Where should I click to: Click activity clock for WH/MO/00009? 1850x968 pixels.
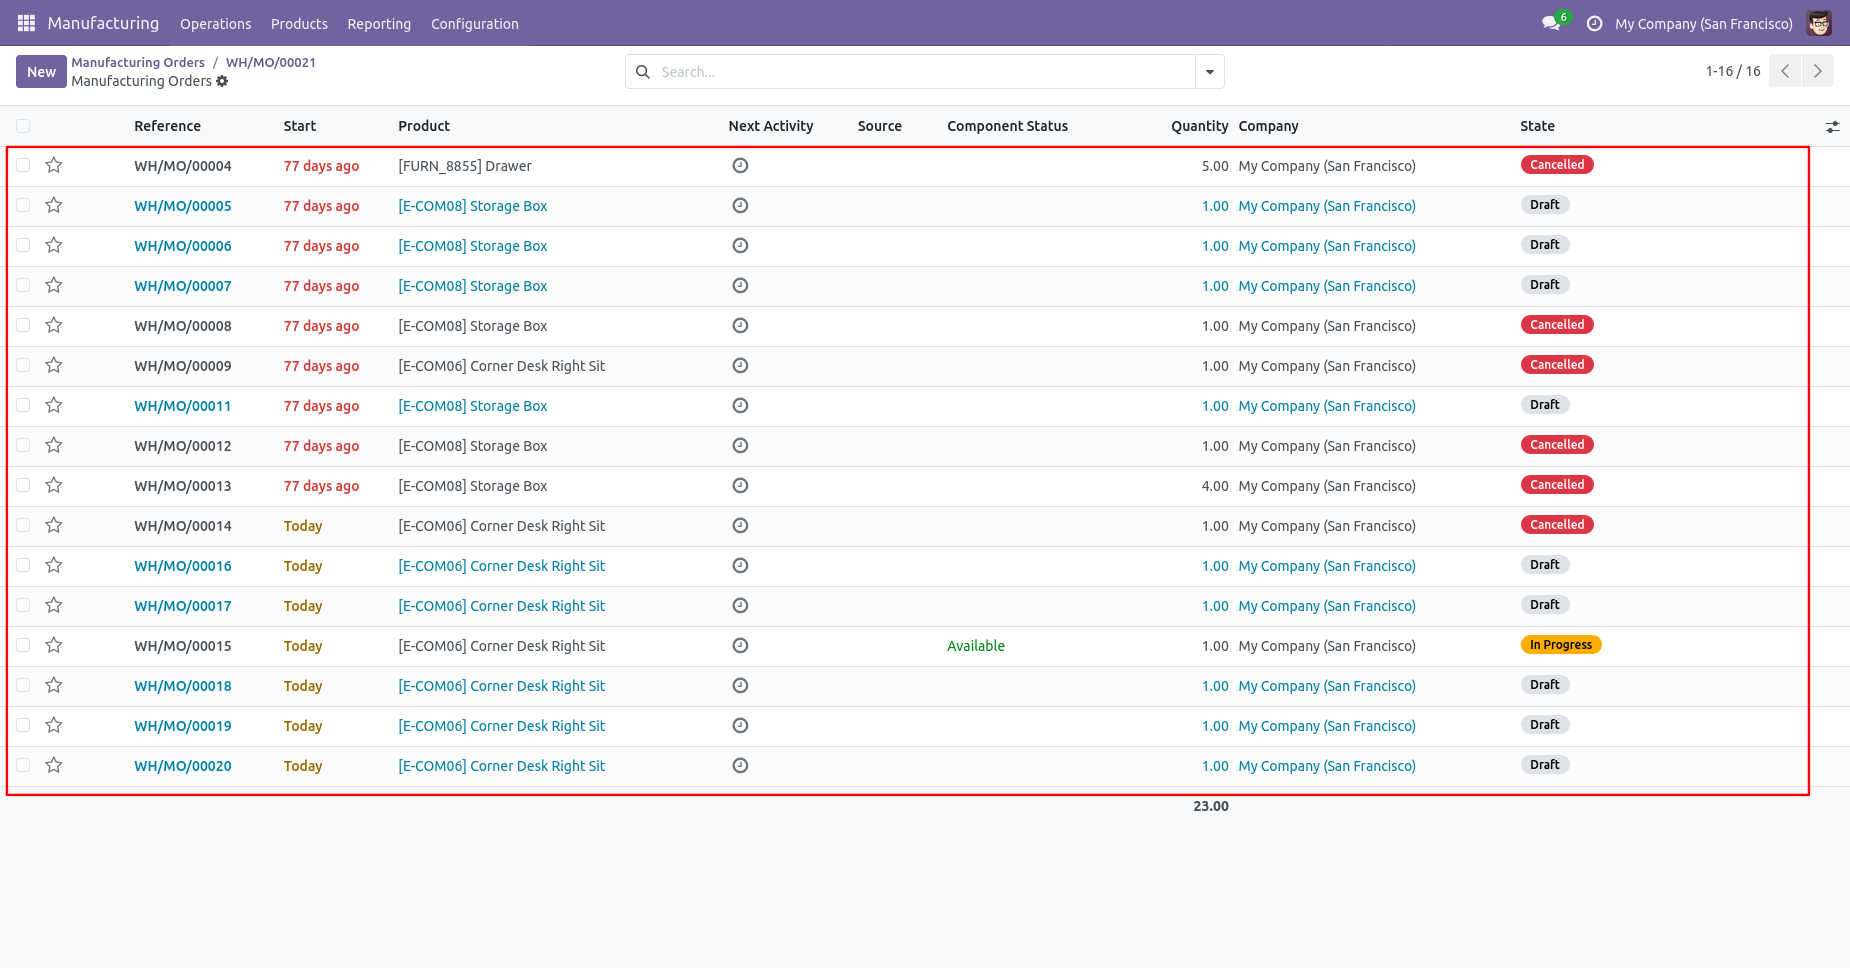pyautogui.click(x=740, y=365)
